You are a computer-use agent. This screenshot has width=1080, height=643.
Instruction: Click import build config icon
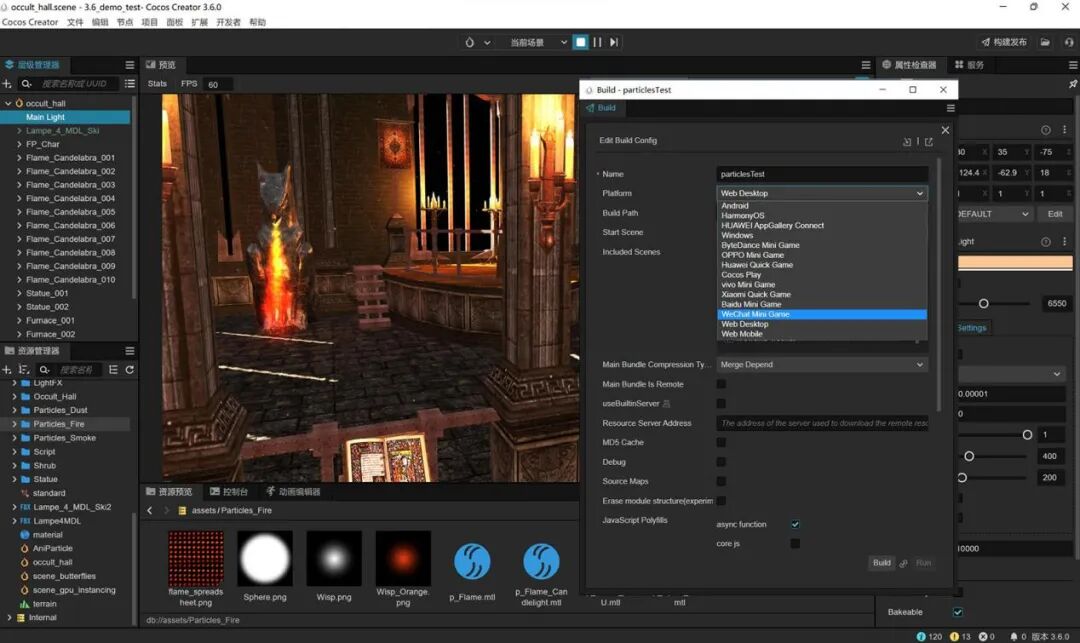[907, 142]
